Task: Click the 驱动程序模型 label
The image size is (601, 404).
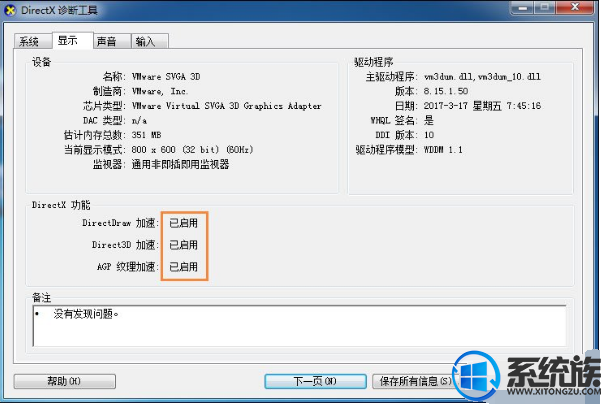Action: (x=386, y=149)
